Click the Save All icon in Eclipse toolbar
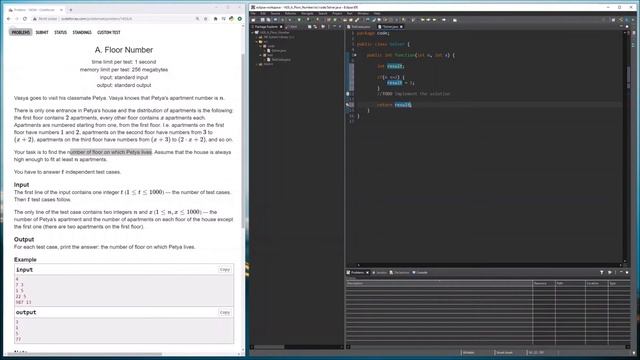This screenshot has height=360, width=640. click(x=267, y=20)
